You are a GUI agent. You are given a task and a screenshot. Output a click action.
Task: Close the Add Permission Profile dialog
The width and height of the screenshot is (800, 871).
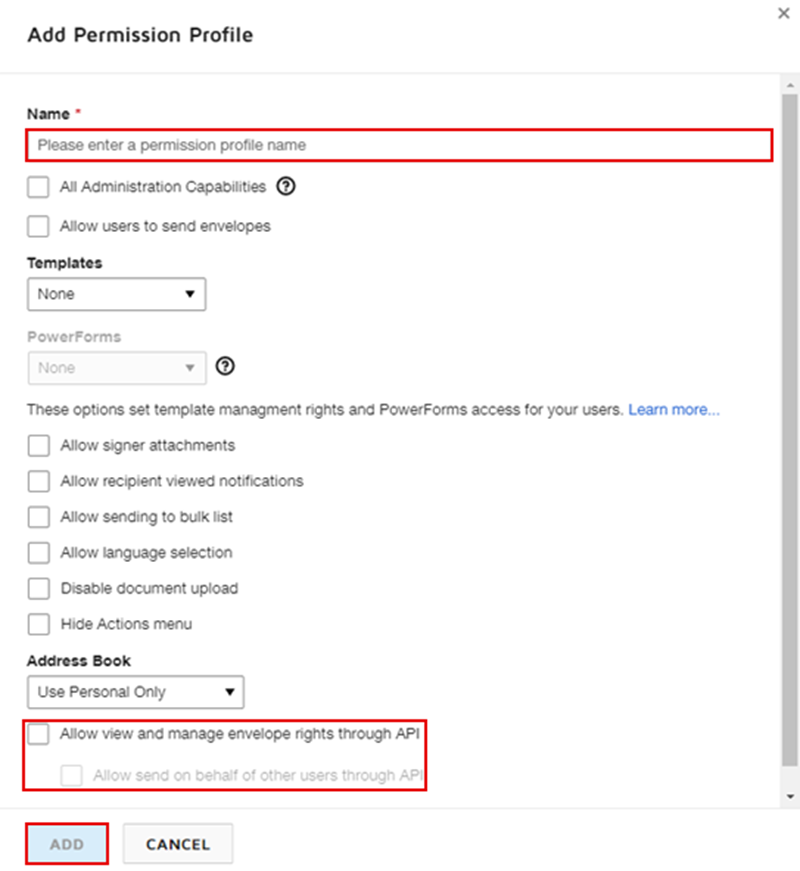coord(782,13)
